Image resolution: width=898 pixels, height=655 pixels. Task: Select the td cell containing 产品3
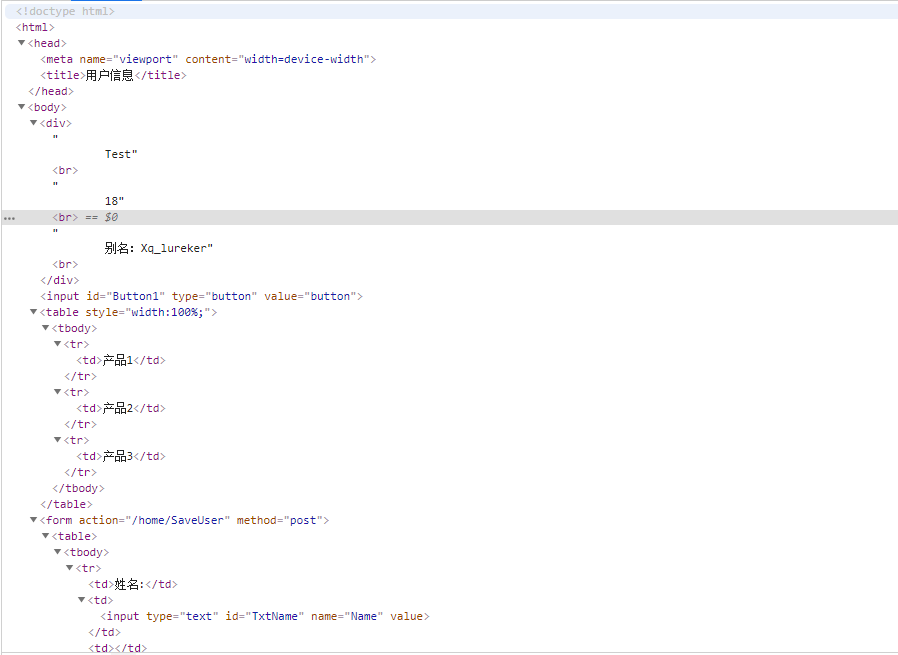[120, 455]
